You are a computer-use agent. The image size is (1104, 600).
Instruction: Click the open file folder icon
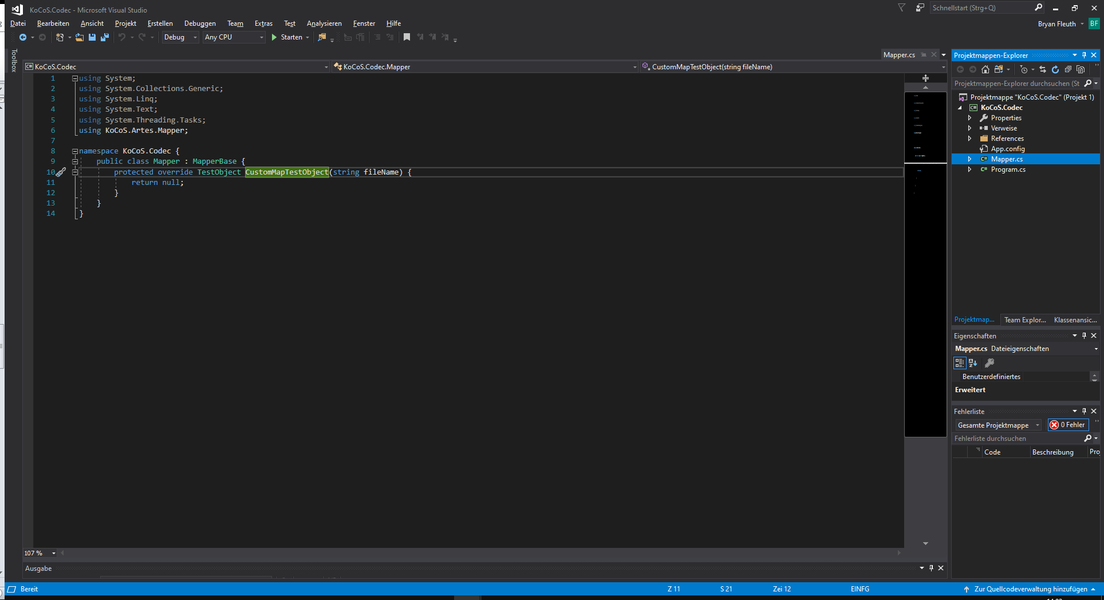click(x=80, y=37)
